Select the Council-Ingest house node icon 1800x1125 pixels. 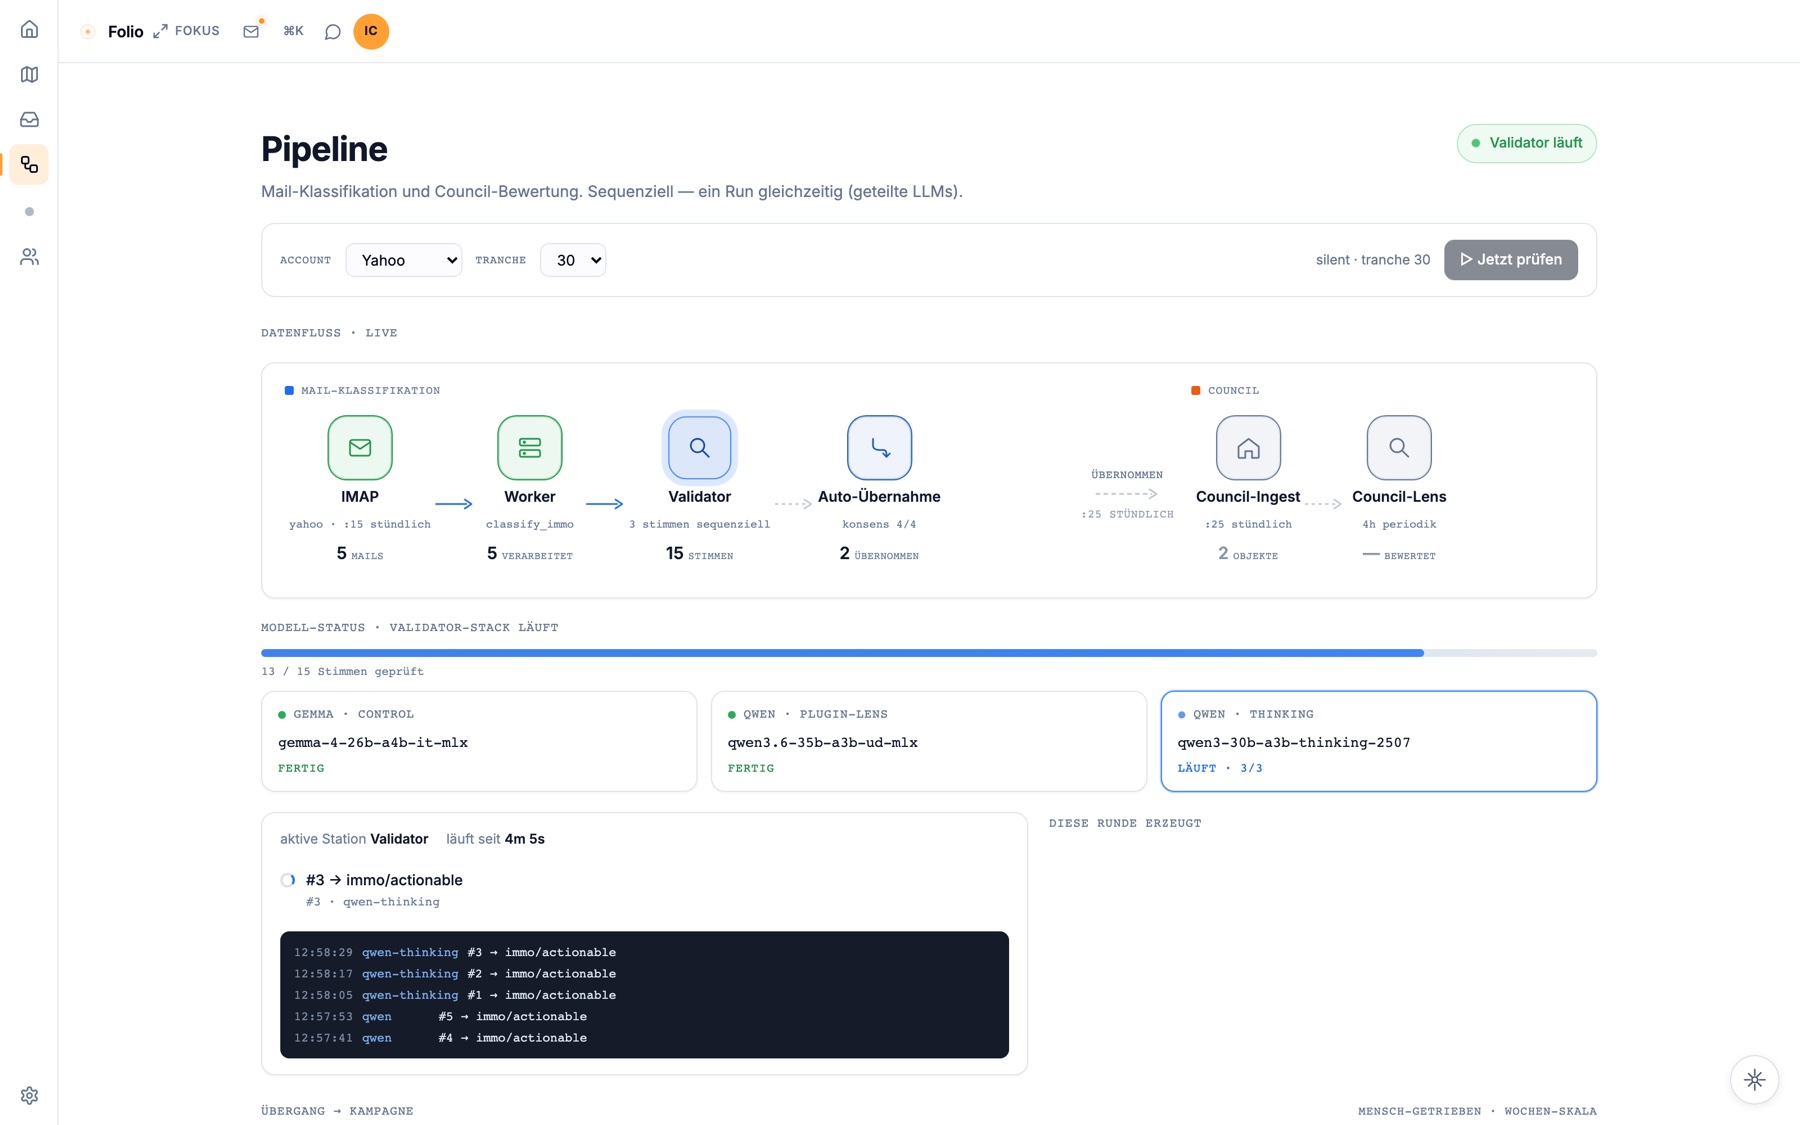[1248, 448]
